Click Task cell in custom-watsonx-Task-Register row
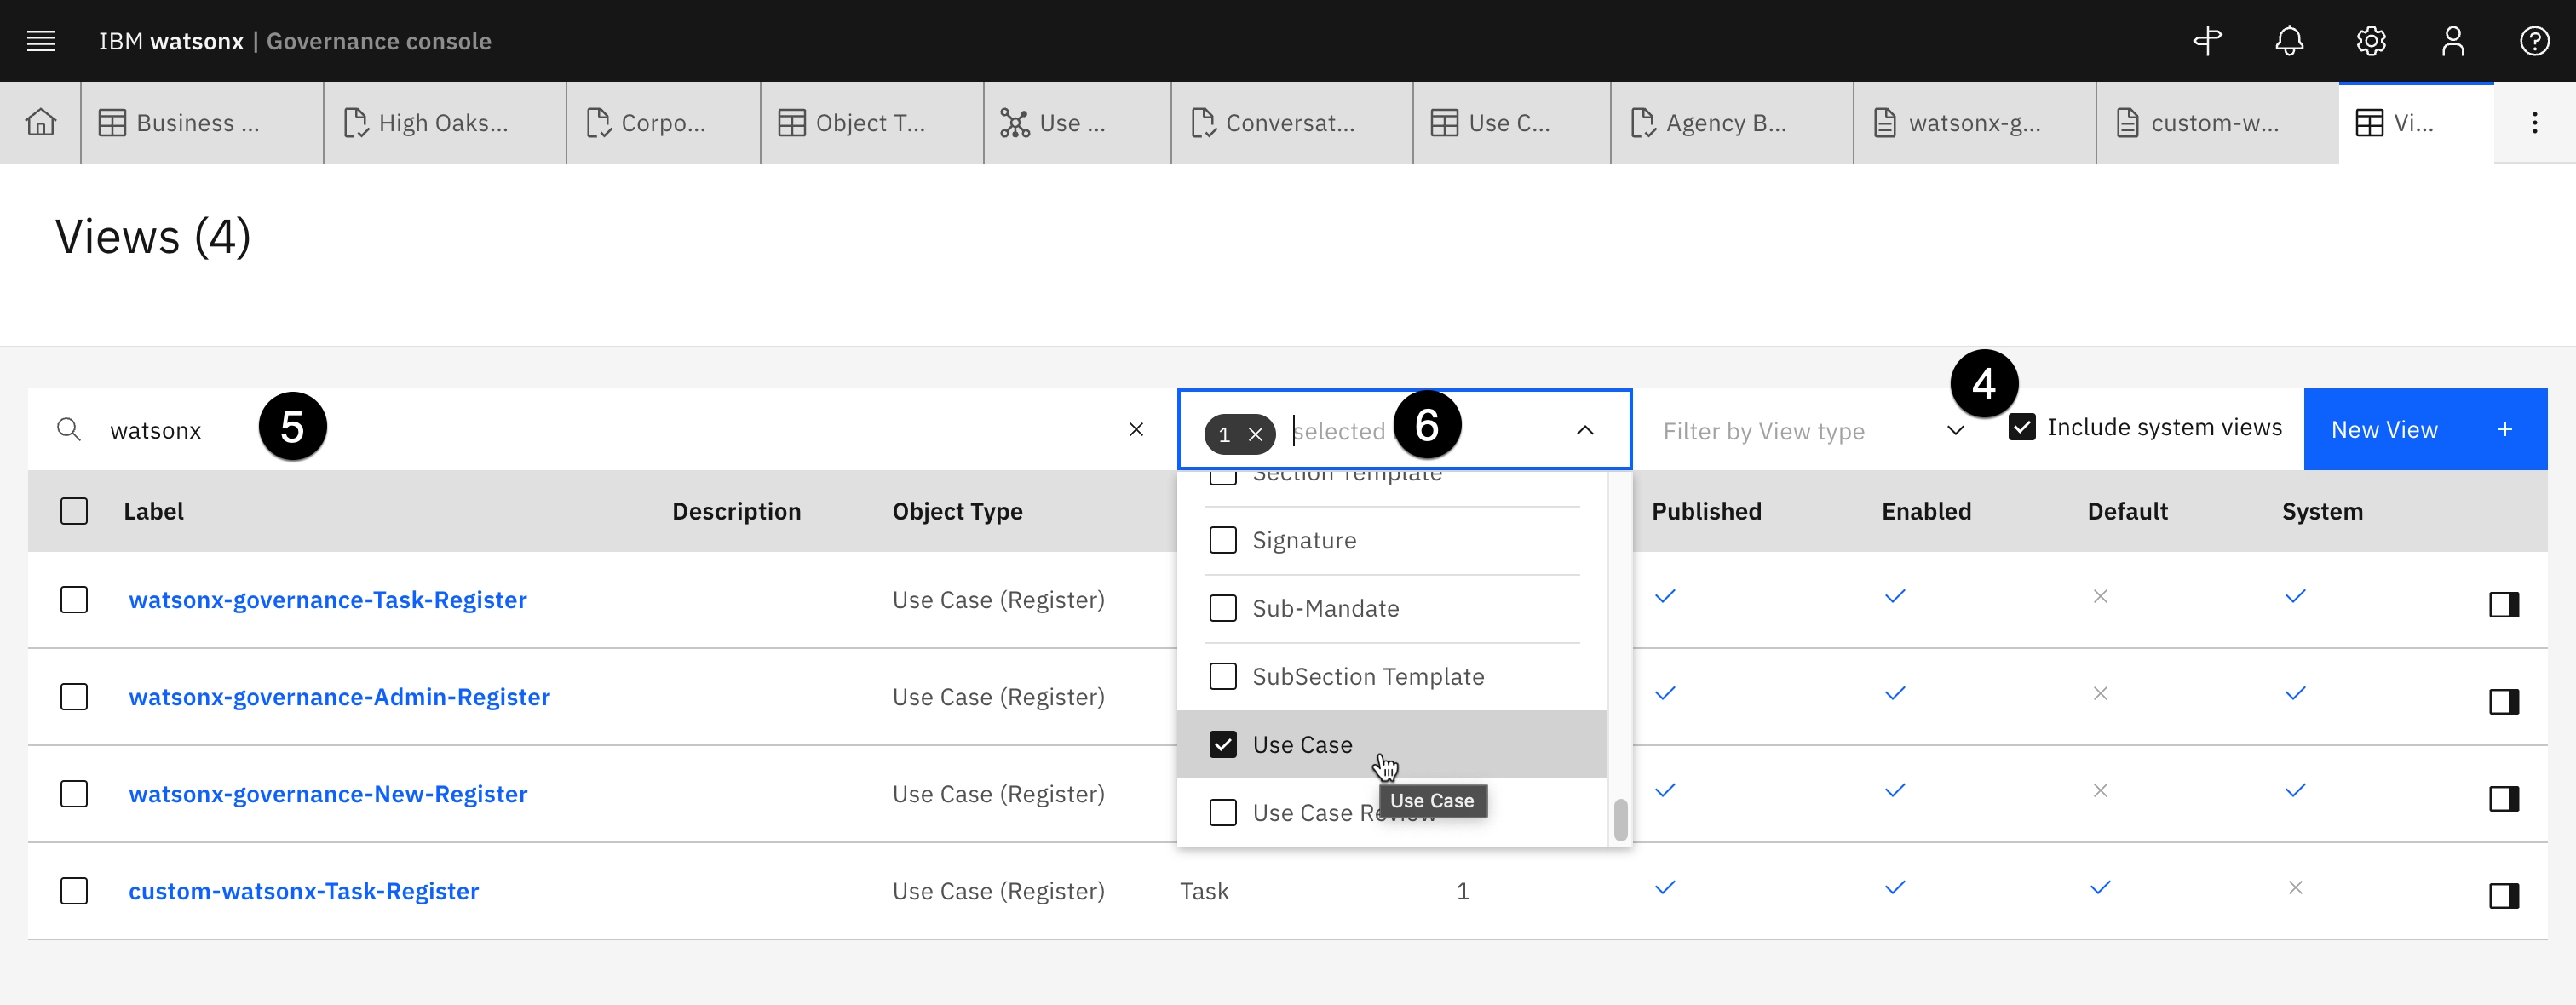The image size is (2576, 1005). (1204, 890)
